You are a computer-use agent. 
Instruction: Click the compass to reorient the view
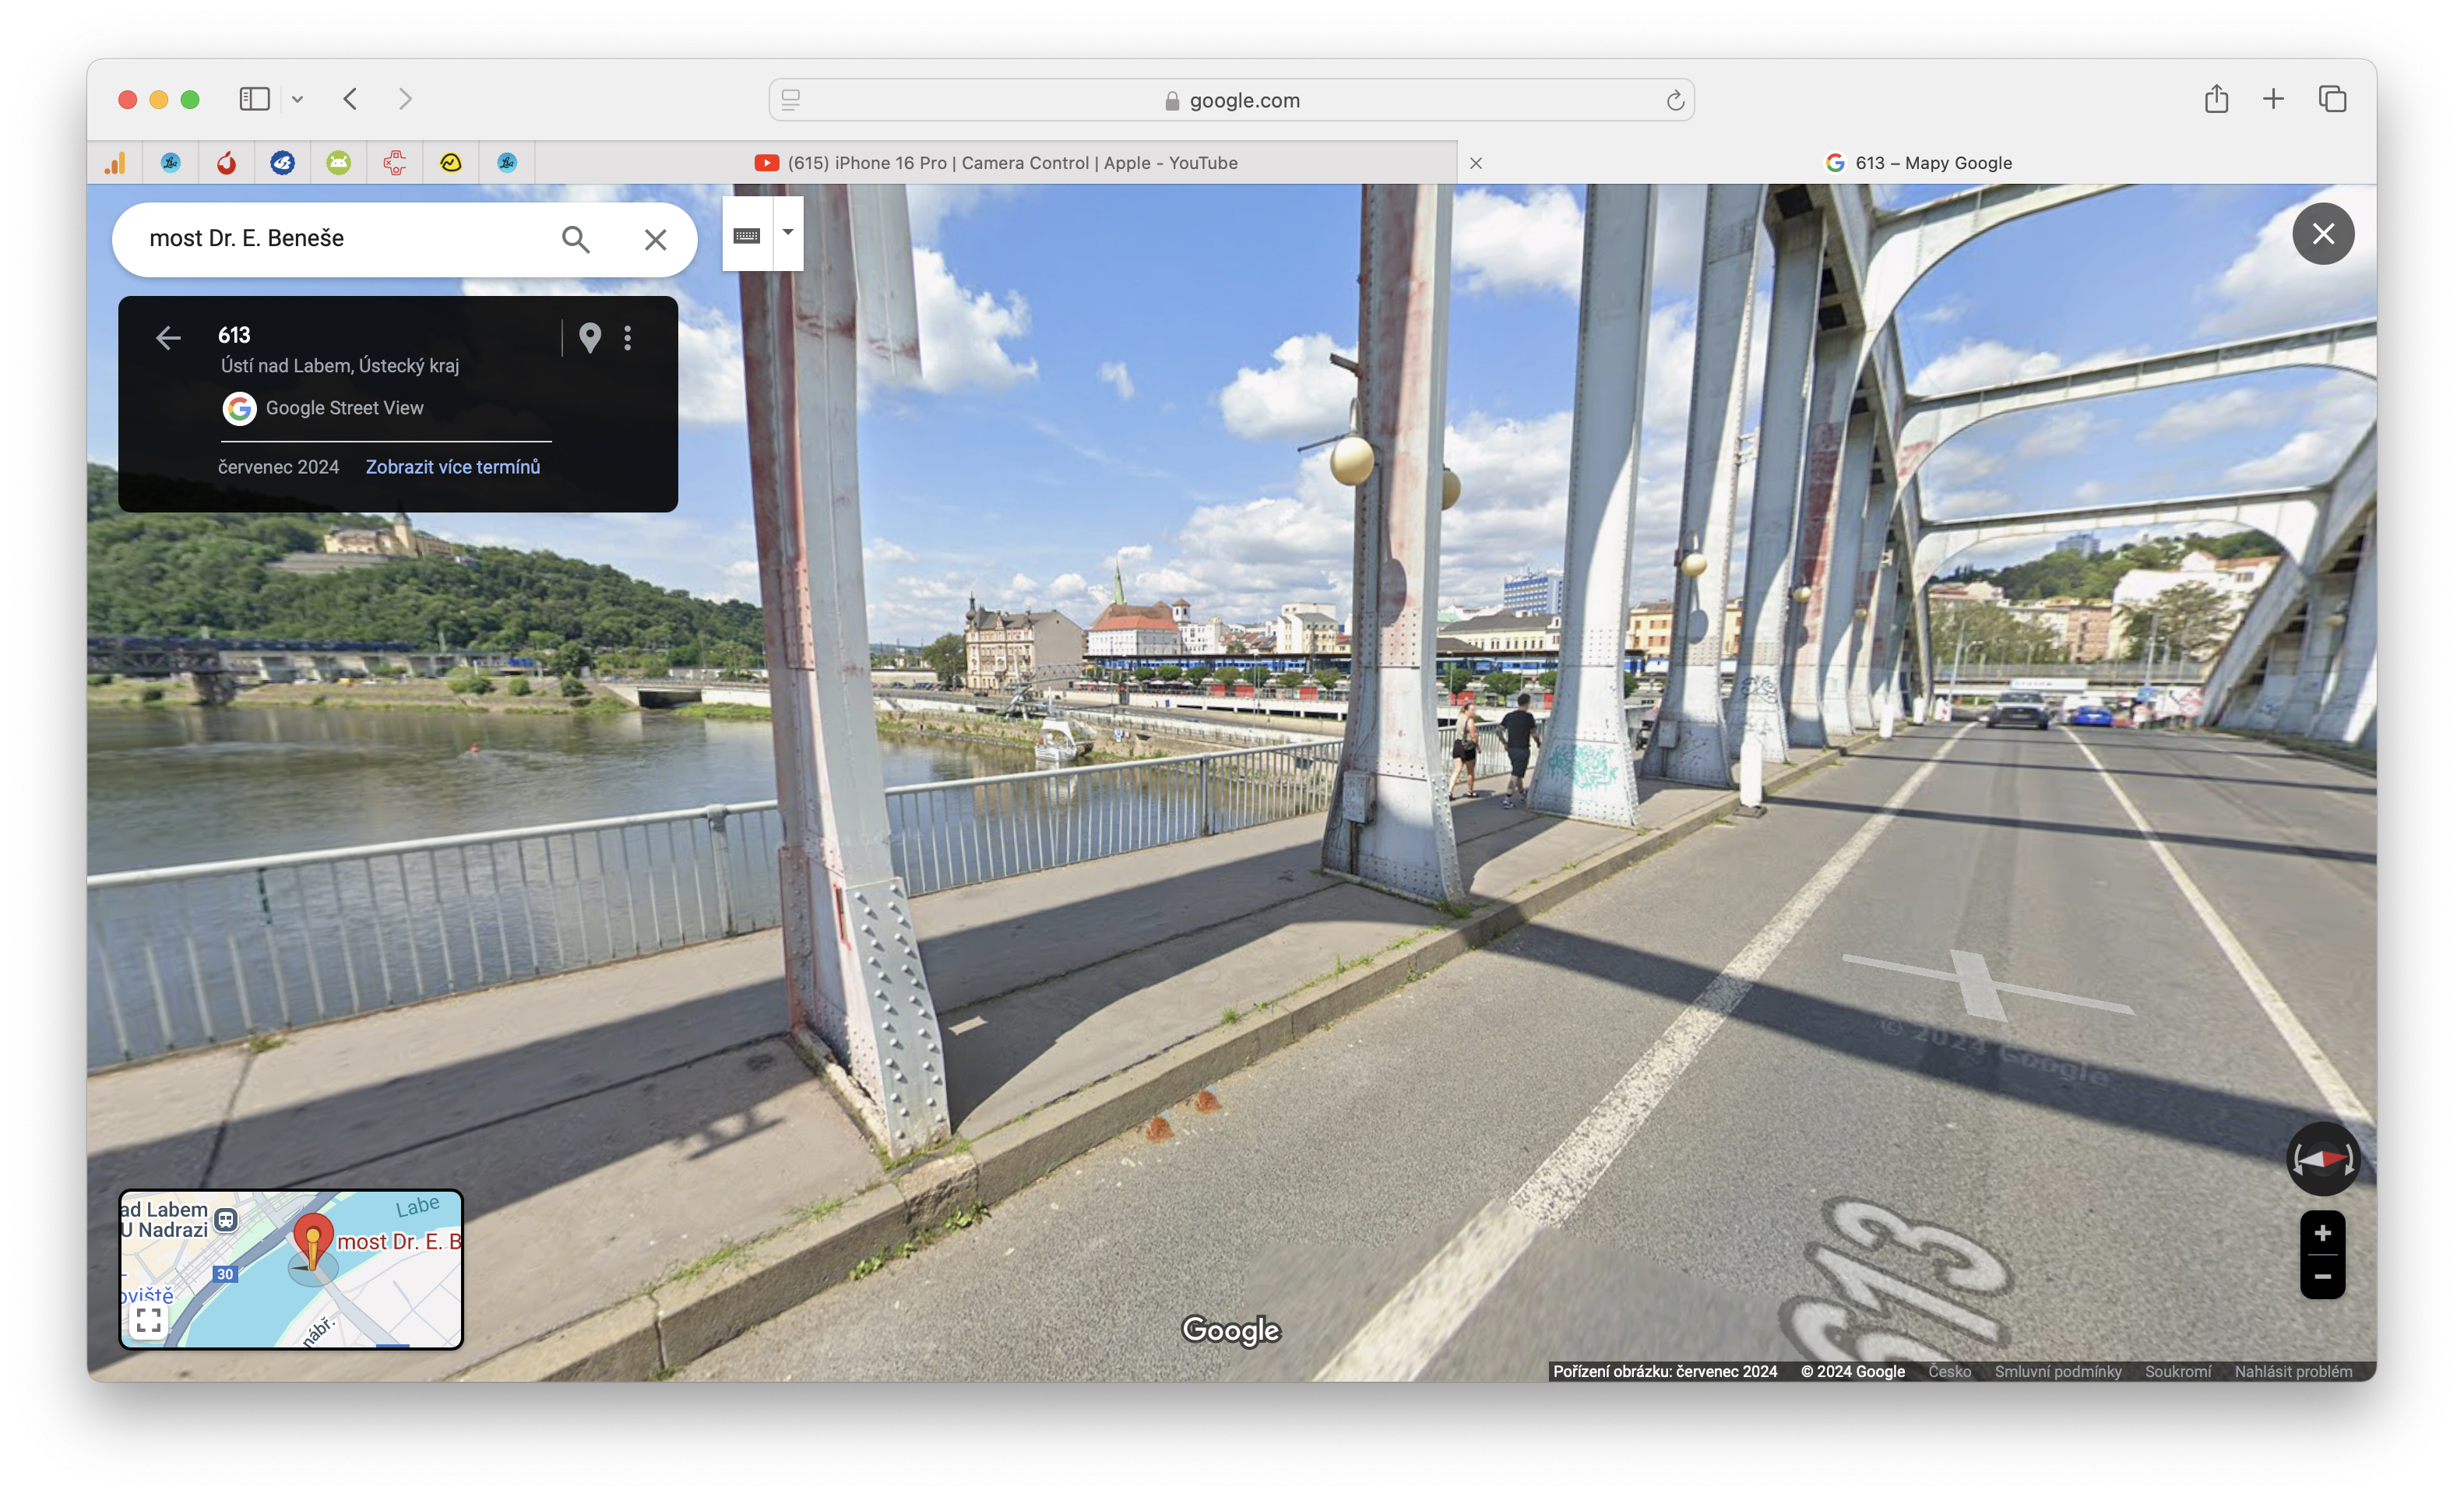tap(2324, 1160)
